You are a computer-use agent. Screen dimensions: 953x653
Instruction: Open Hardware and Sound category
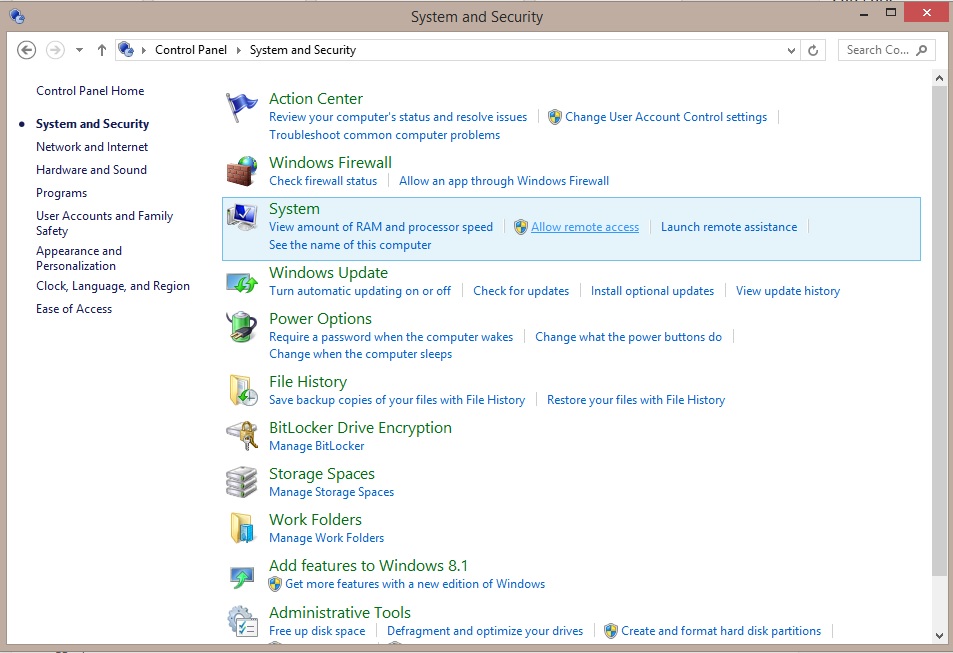coord(91,170)
